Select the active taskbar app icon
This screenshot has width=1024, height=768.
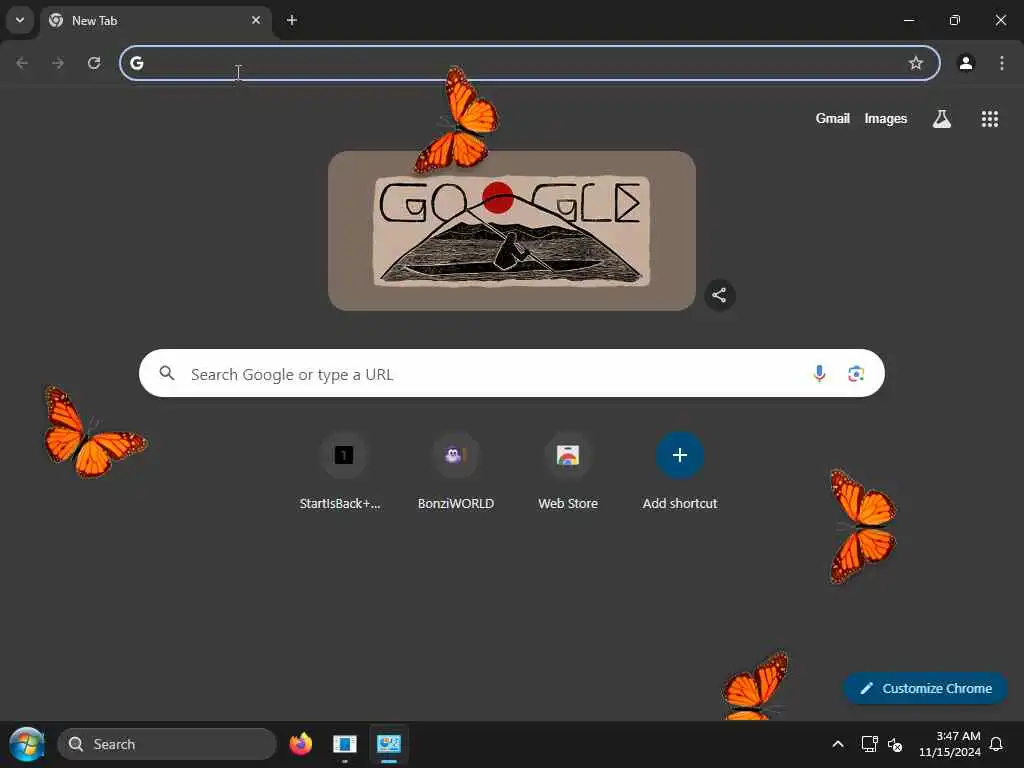point(389,744)
